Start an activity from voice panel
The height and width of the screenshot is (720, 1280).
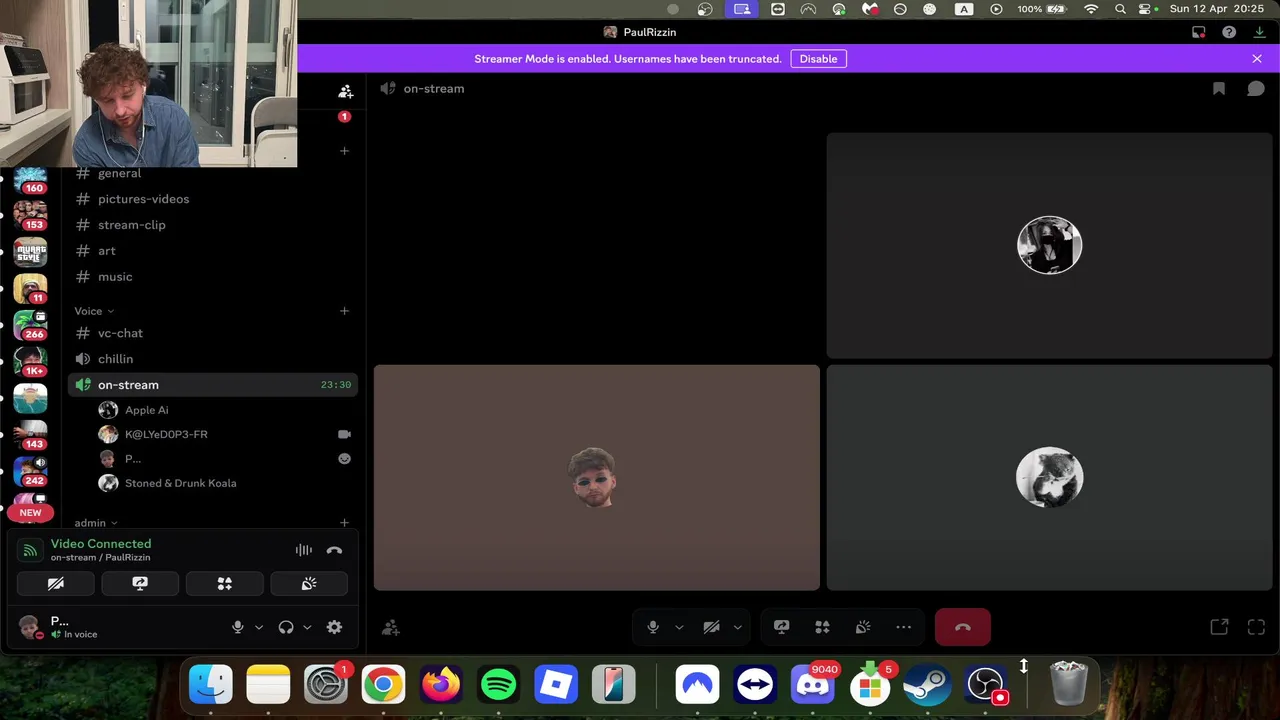click(225, 584)
